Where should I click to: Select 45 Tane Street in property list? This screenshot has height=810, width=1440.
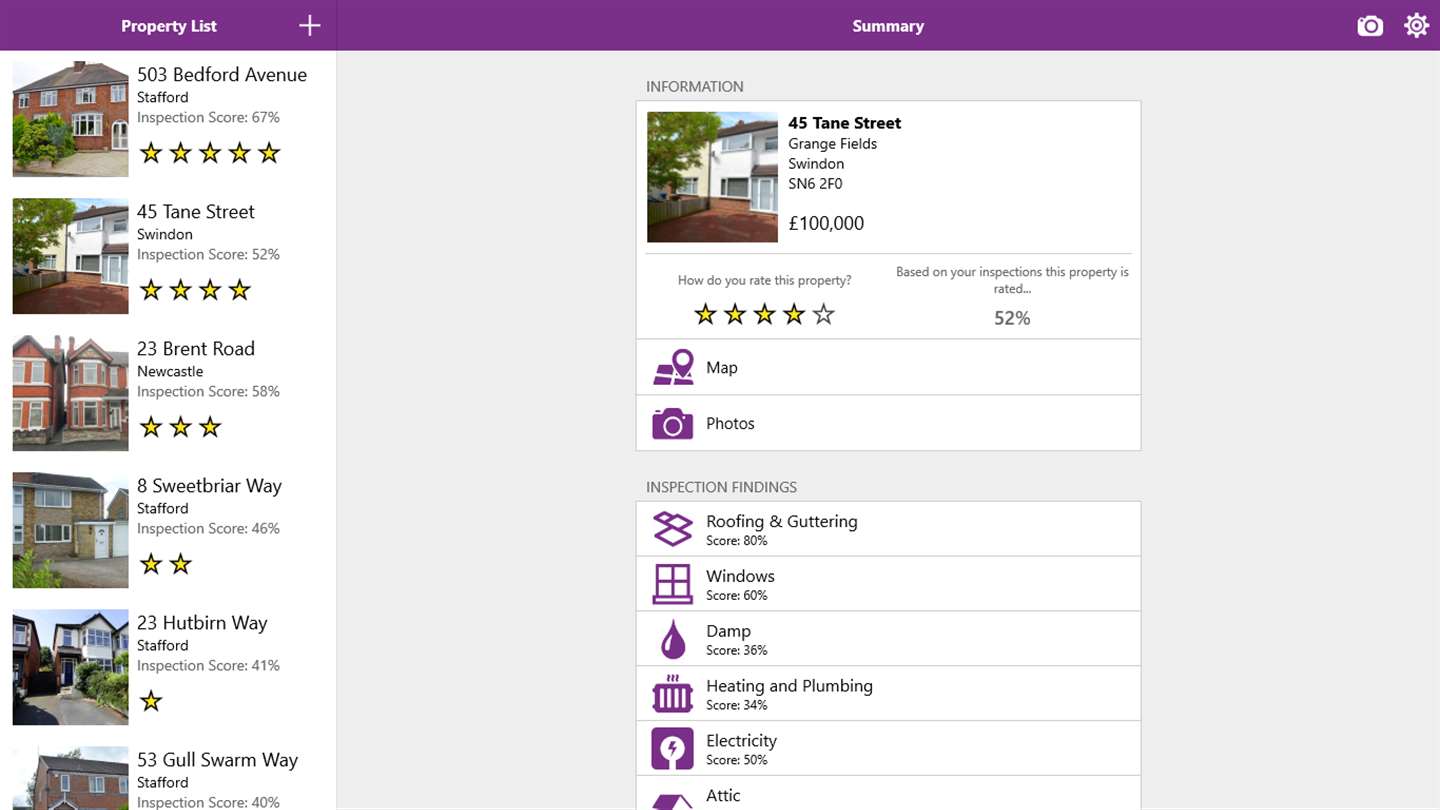pos(168,256)
